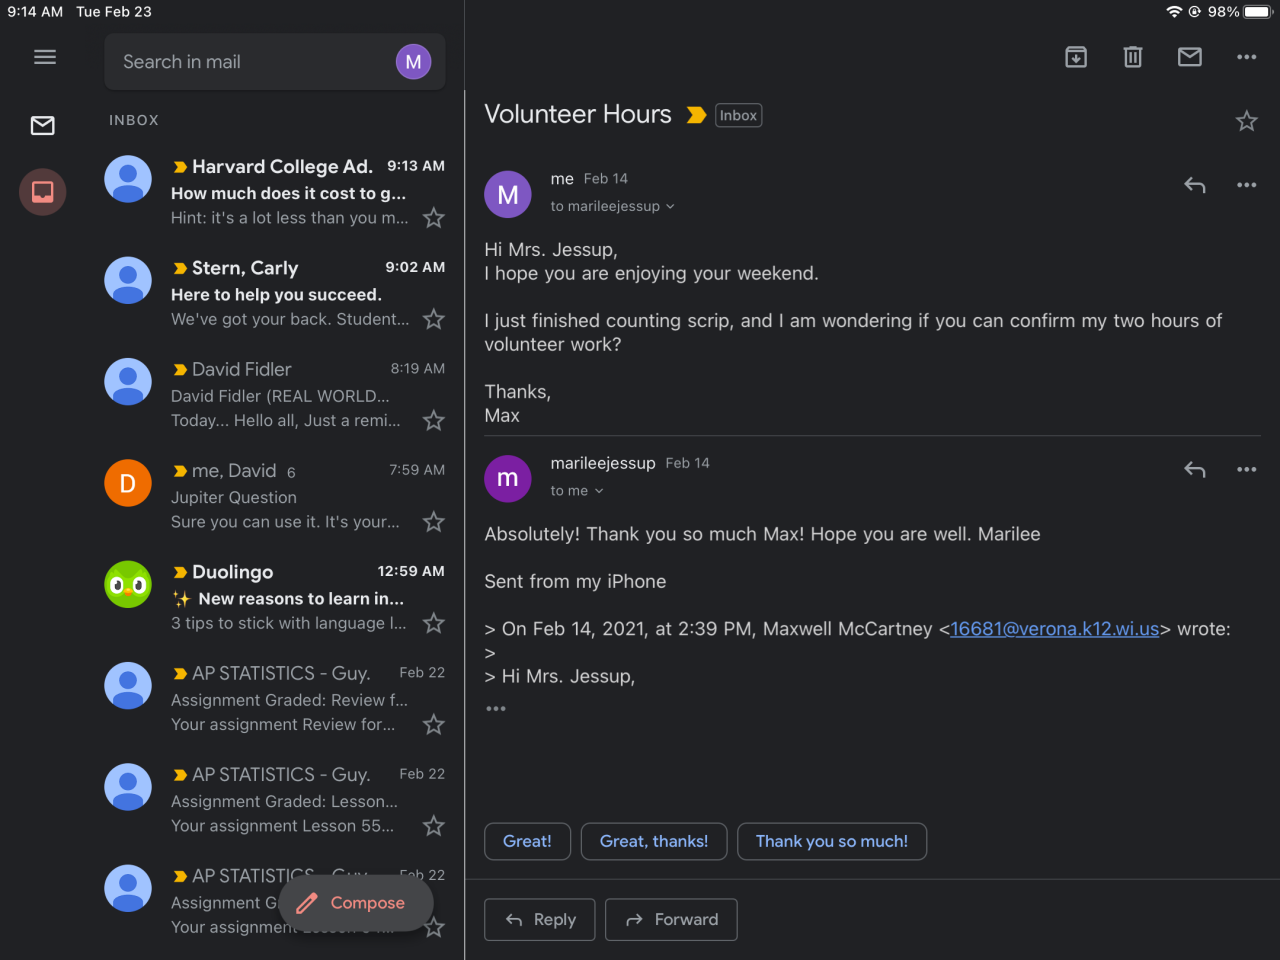Open more options for marileejessup's message

click(x=1246, y=469)
